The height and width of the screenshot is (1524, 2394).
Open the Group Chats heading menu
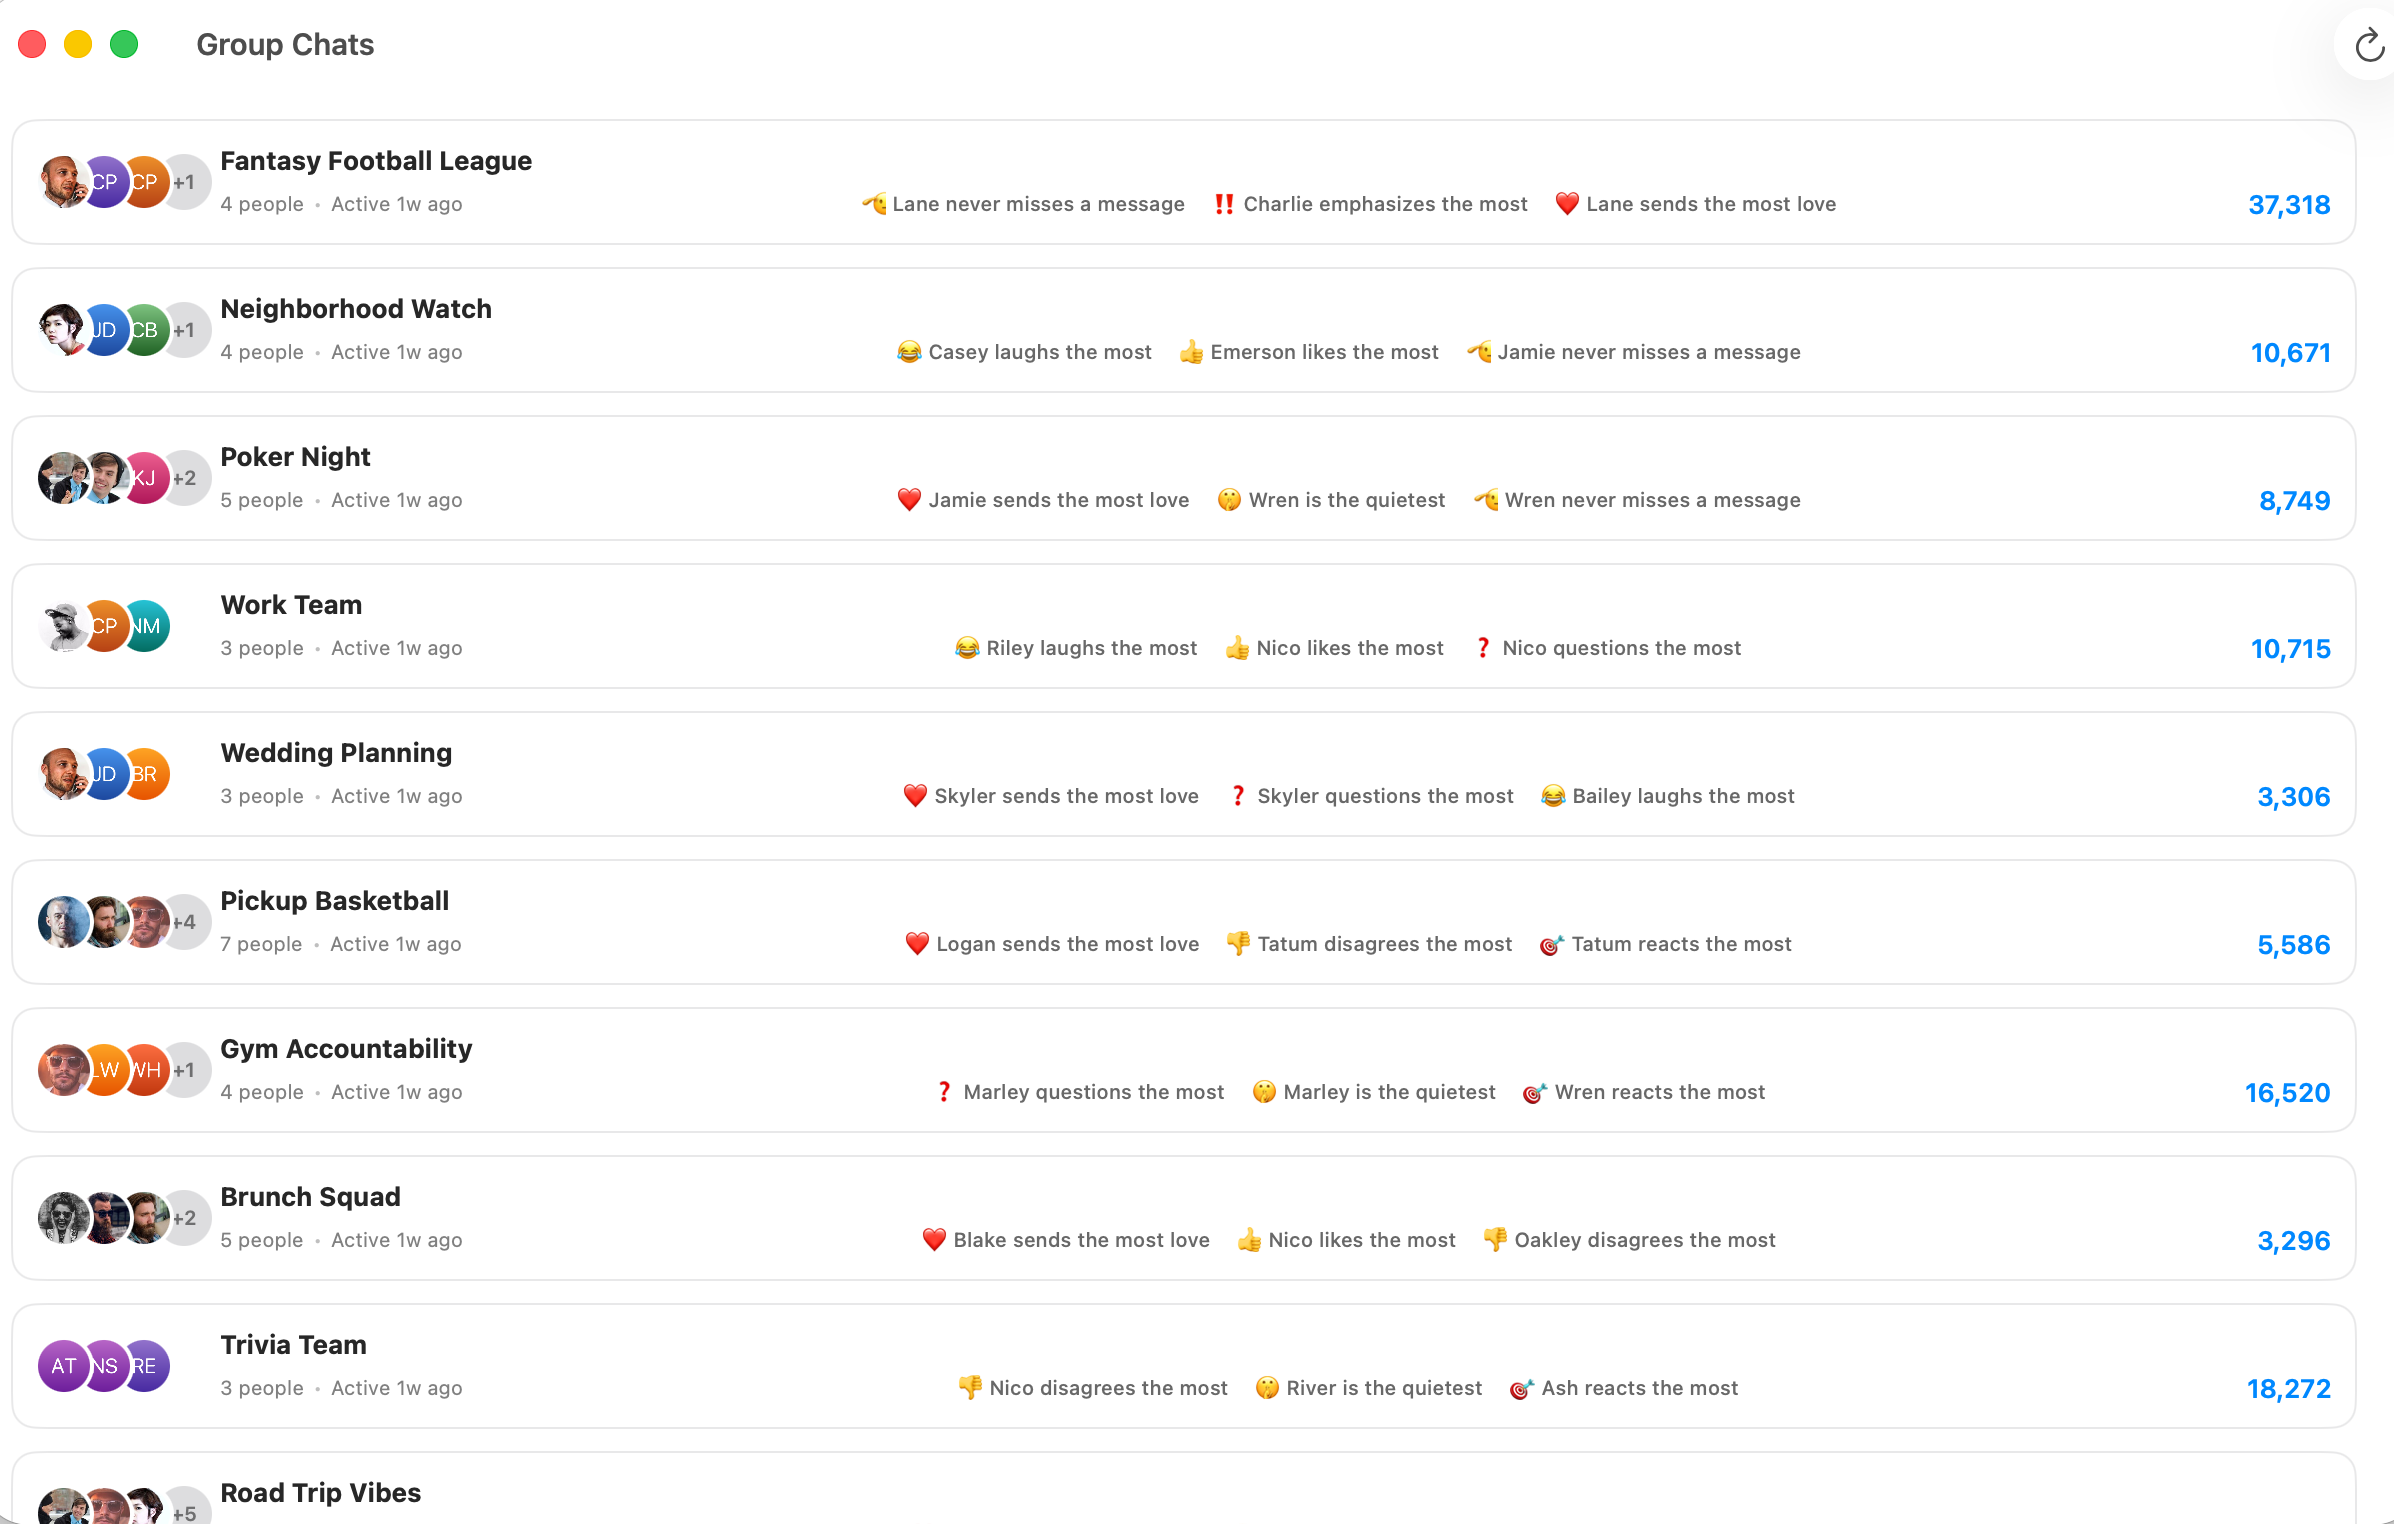click(285, 45)
